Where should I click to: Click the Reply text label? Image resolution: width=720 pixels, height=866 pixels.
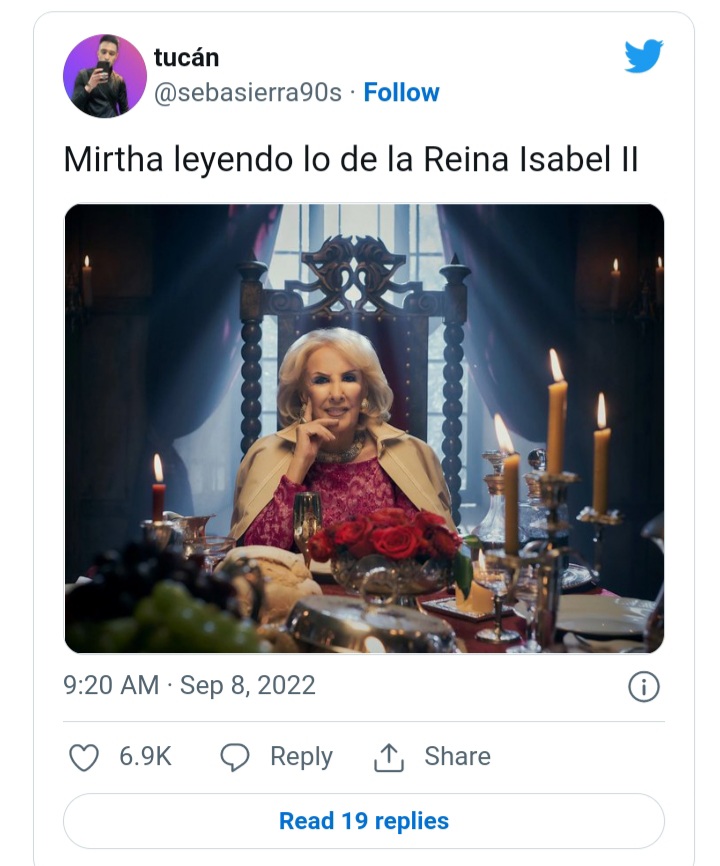[x=301, y=757]
